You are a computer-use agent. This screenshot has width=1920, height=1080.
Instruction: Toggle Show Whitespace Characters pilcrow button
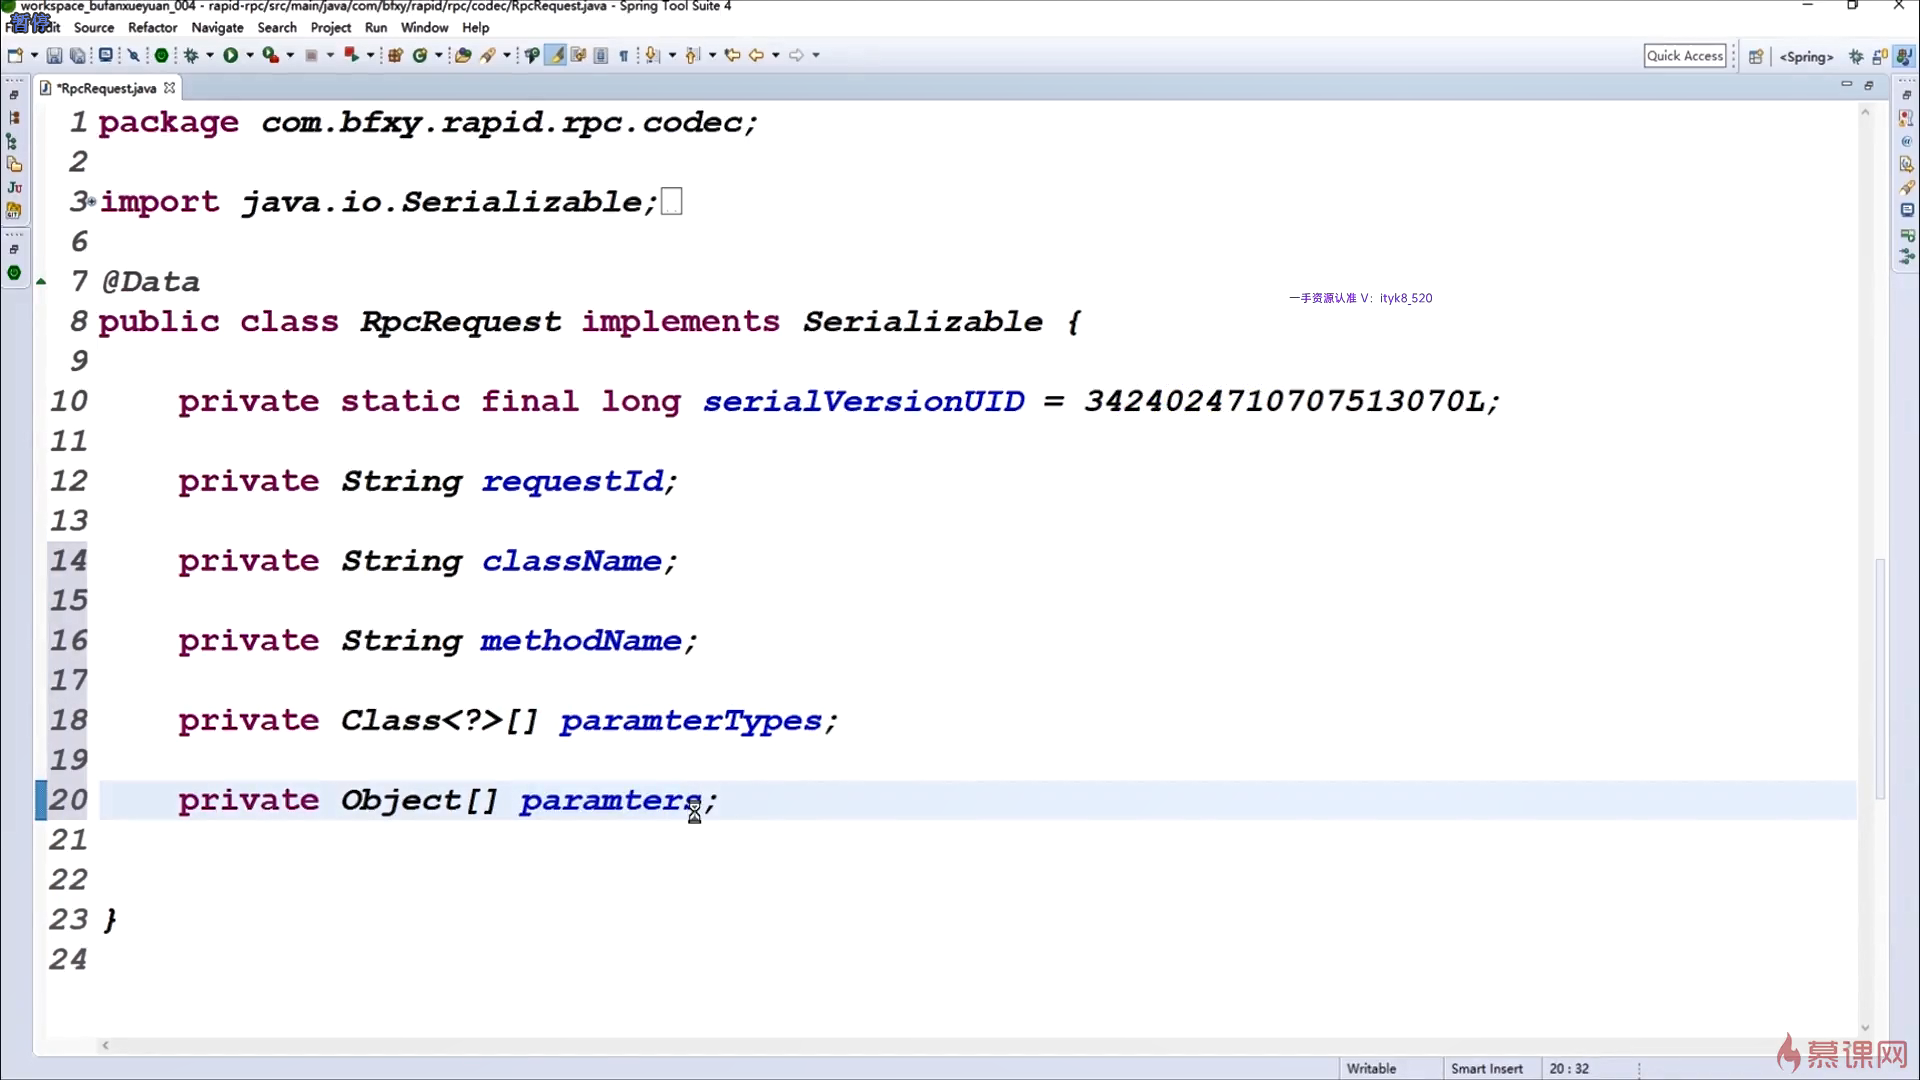click(x=624, y=55)
